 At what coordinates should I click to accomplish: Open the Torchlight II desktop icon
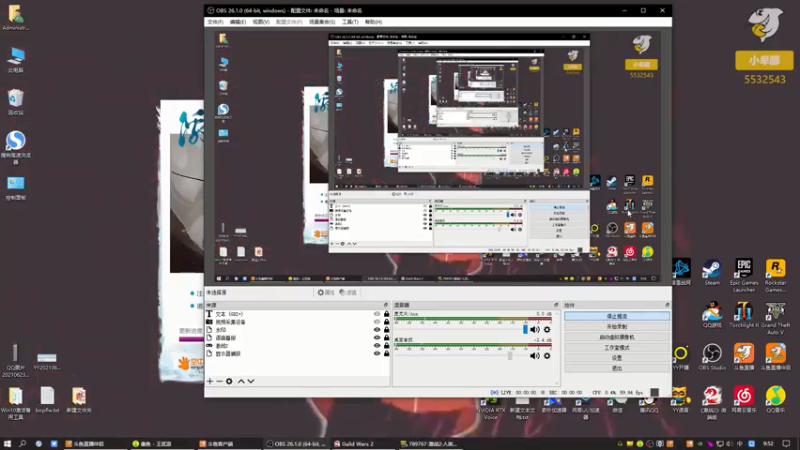(744, 315)
